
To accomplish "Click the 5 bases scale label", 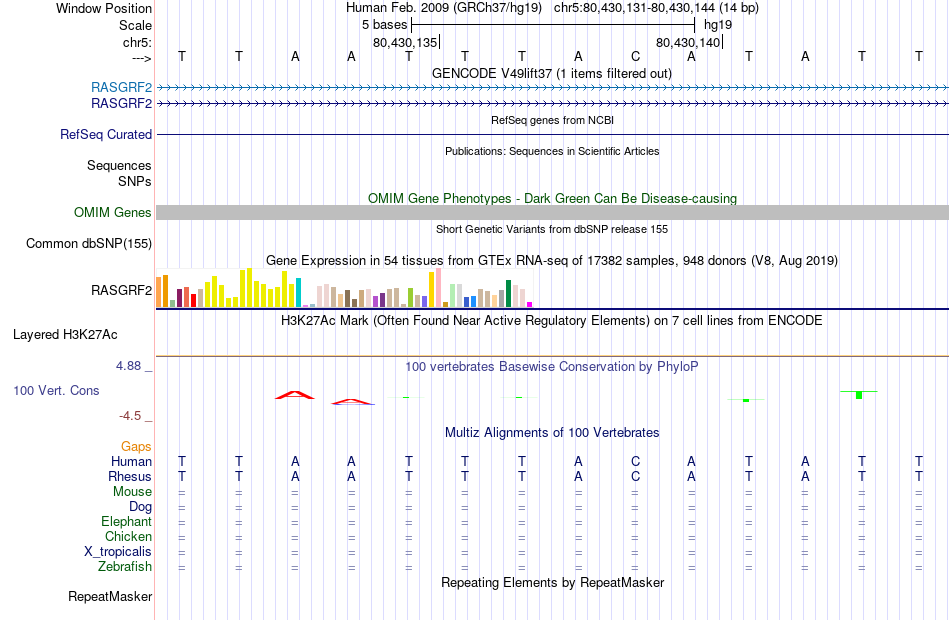I will tap(385, 25).
